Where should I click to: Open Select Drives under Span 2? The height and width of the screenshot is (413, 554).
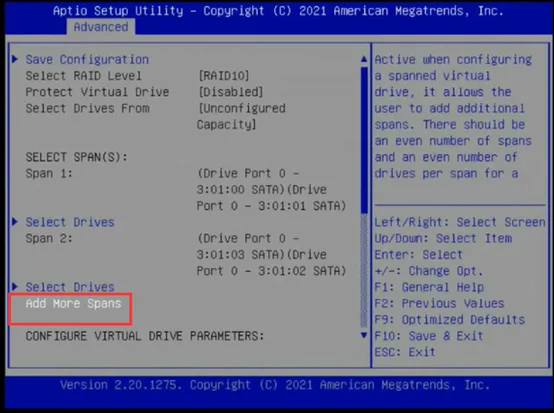(x=70, y=287)
